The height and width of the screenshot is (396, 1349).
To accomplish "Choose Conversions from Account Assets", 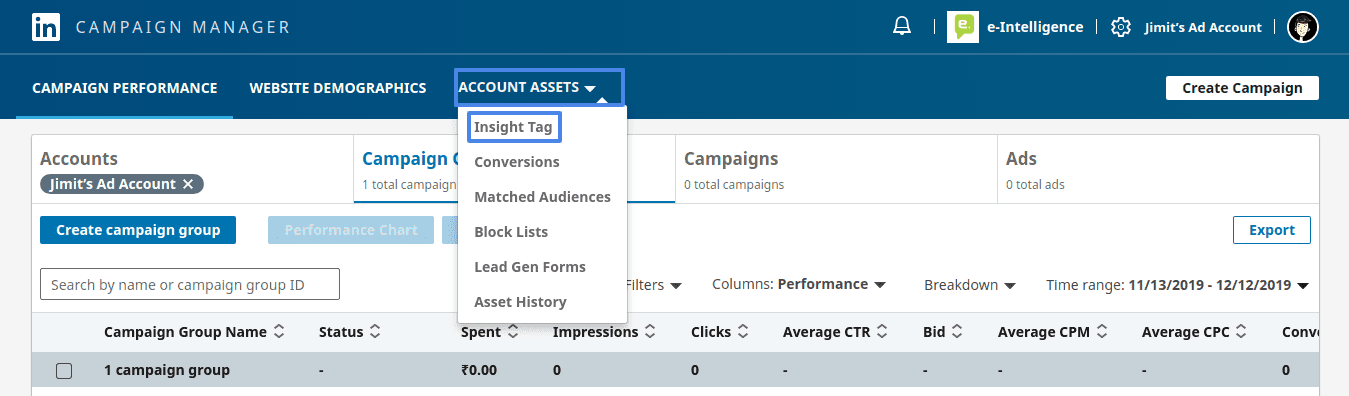I will click(517, 162).
